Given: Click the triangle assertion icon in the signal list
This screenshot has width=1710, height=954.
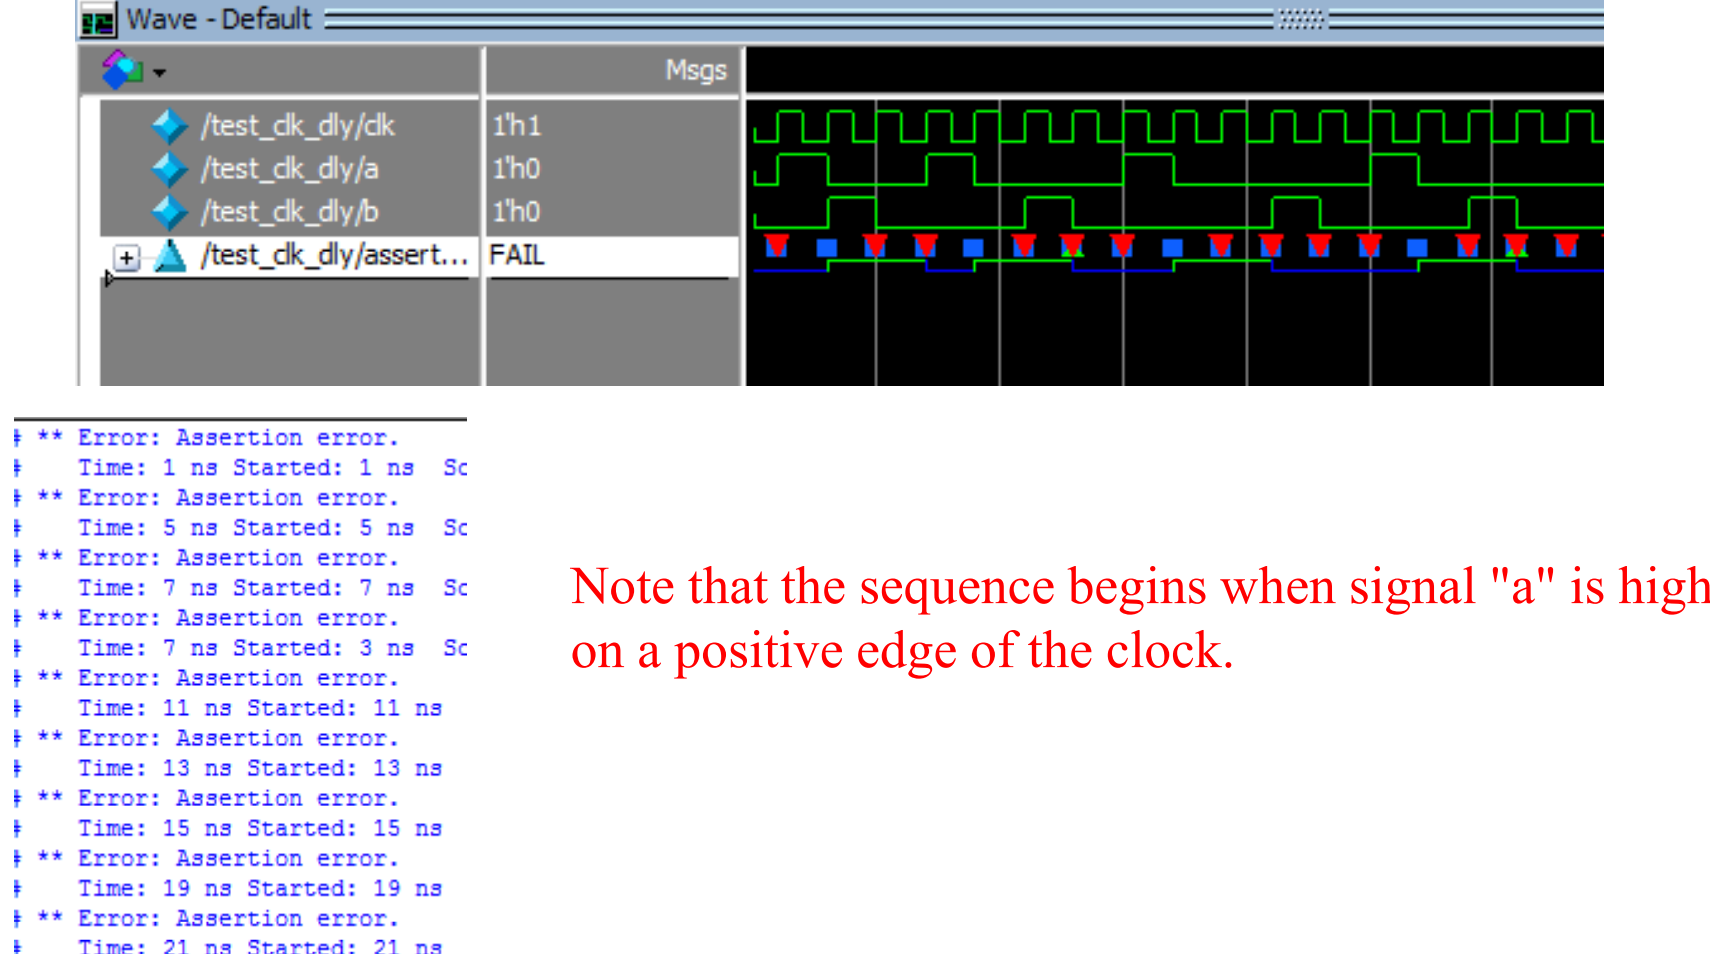Looking at the screenshot, I should (x=170, y=256).
